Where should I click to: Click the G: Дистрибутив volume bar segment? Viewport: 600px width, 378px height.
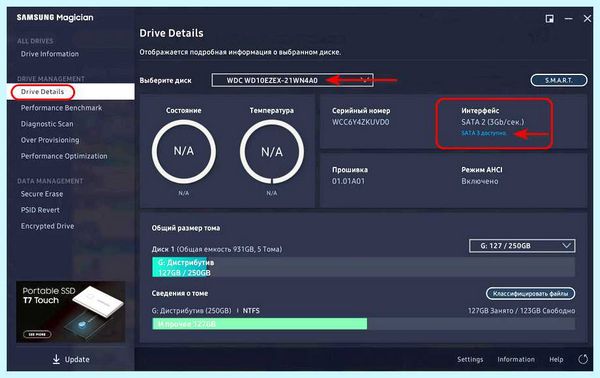pyautogui.click(x=179, y=267)
